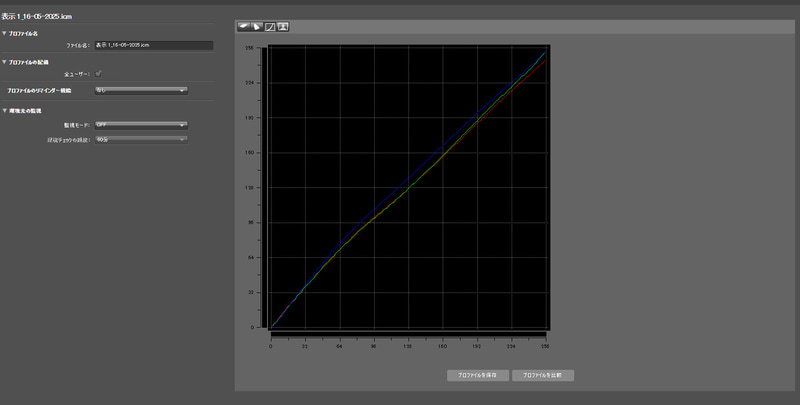Select the image preview view icon
Viewport: 800px width, 405px height.
point(283,27)
